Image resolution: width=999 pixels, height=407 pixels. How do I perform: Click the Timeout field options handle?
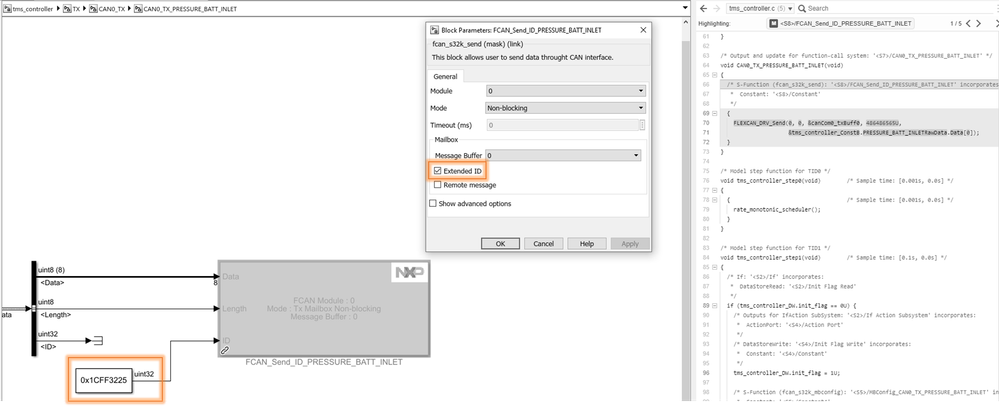click(642, 125)
